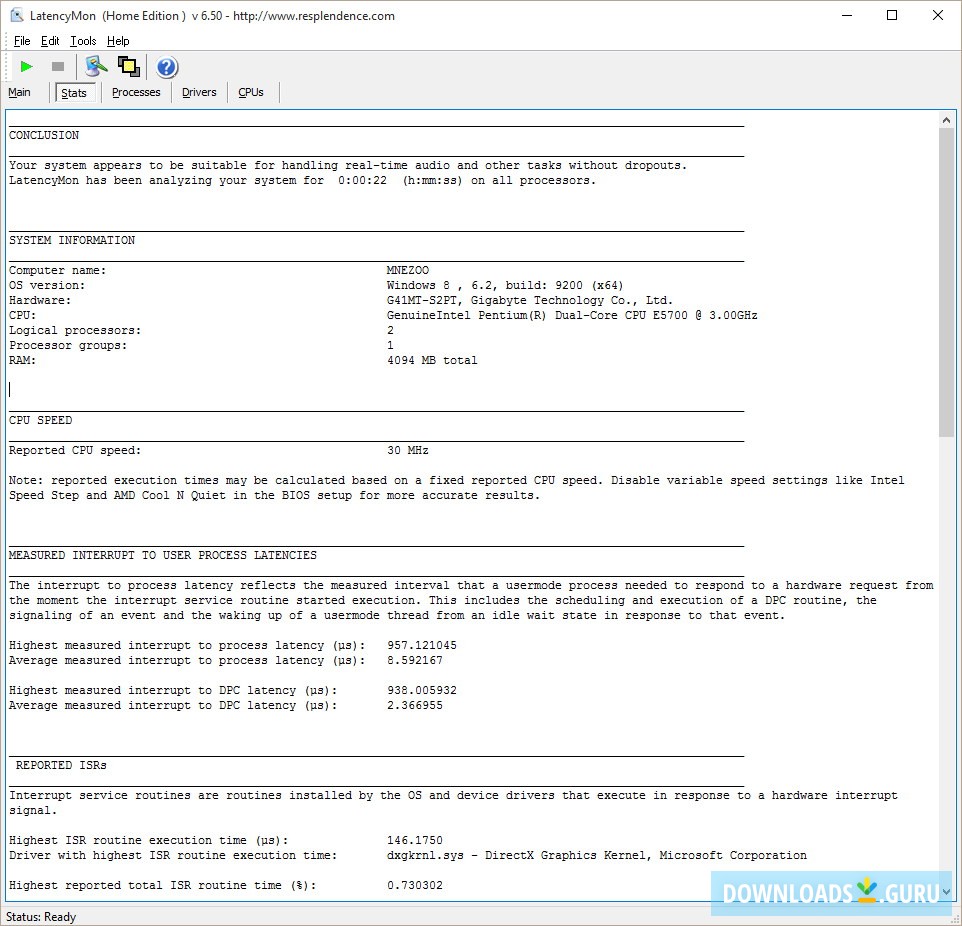Click the gray stop monitor icon

[58, 66]
